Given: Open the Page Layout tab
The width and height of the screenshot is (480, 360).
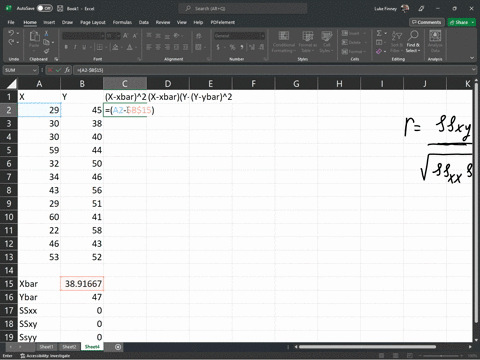Looking at the screenshot, I should (x=93, y=22).
